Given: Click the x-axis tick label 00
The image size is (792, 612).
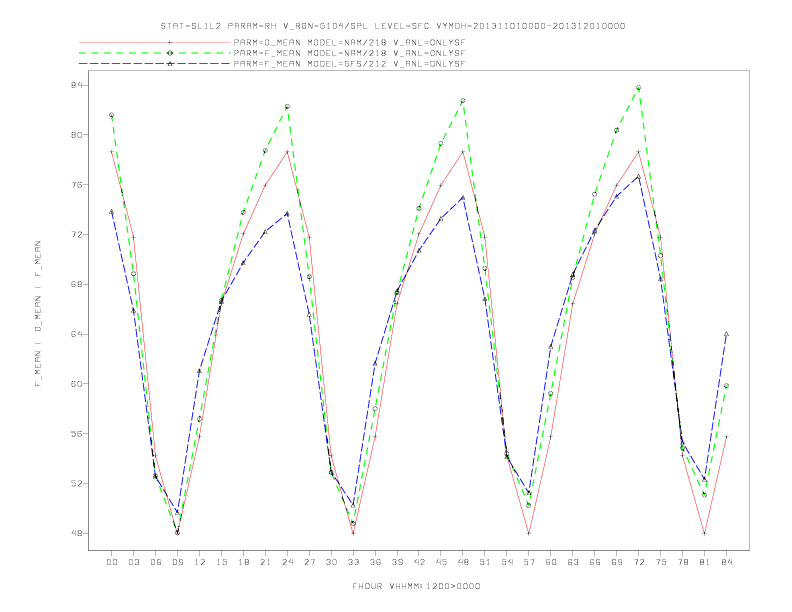Looking at the screenshot, I should [112, 562].
